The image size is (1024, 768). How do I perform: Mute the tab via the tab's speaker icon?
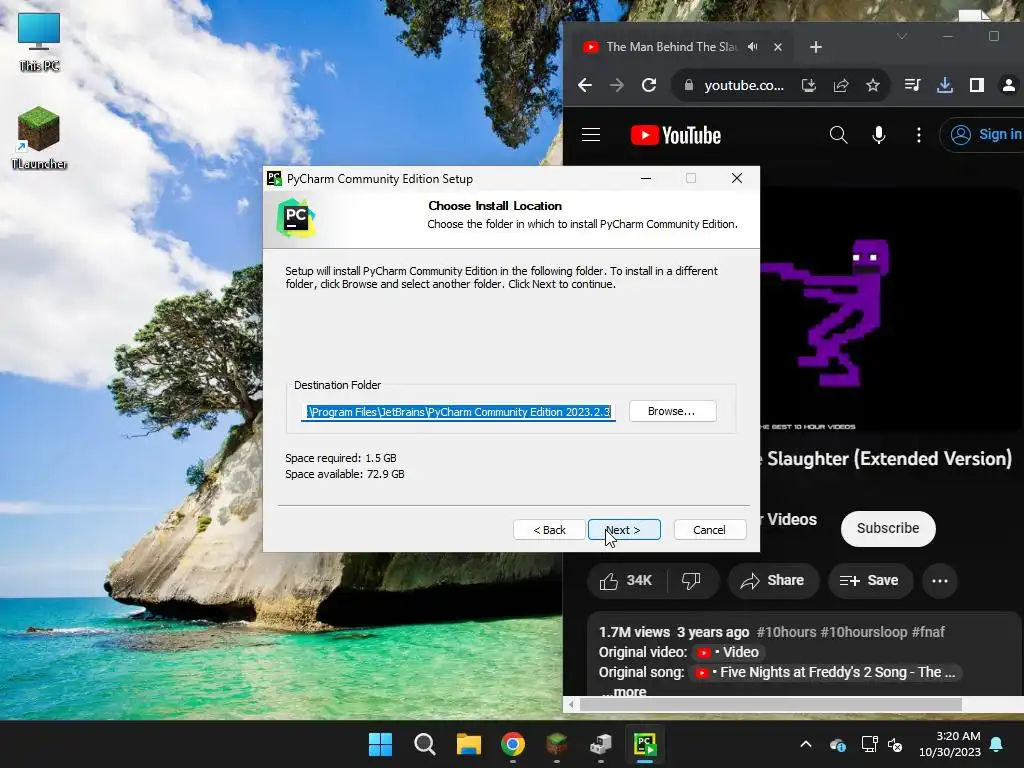(753, 47)
